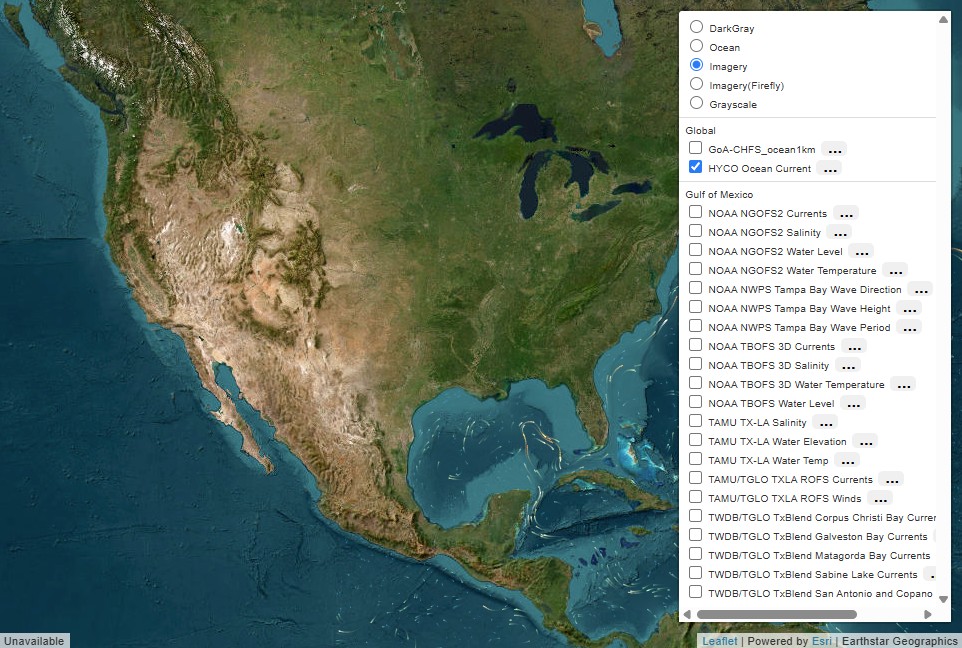Switch basemap to Grayscale
962x648 pixels.
696,103
